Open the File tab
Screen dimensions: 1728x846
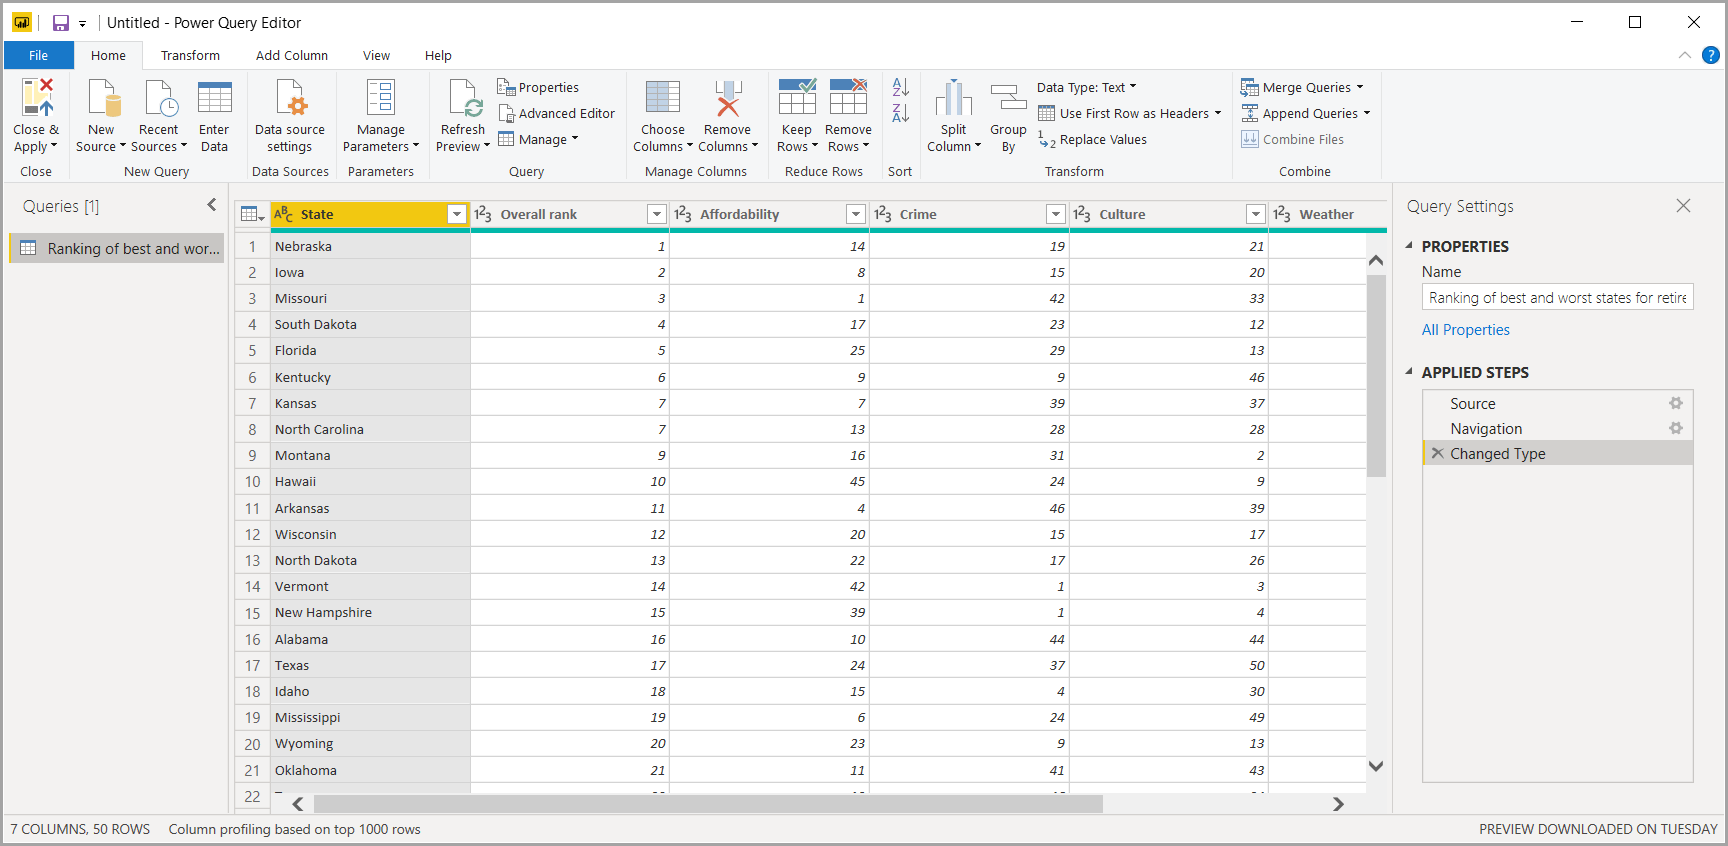pos(39,56)
